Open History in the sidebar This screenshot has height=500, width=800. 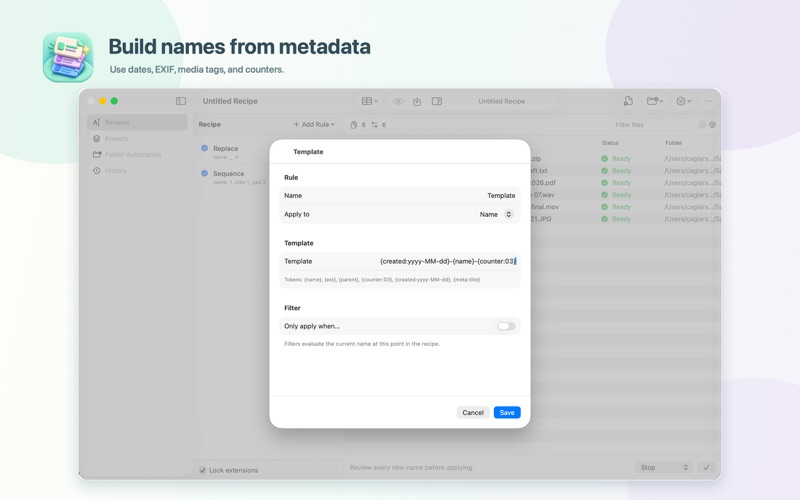point(137,170)
